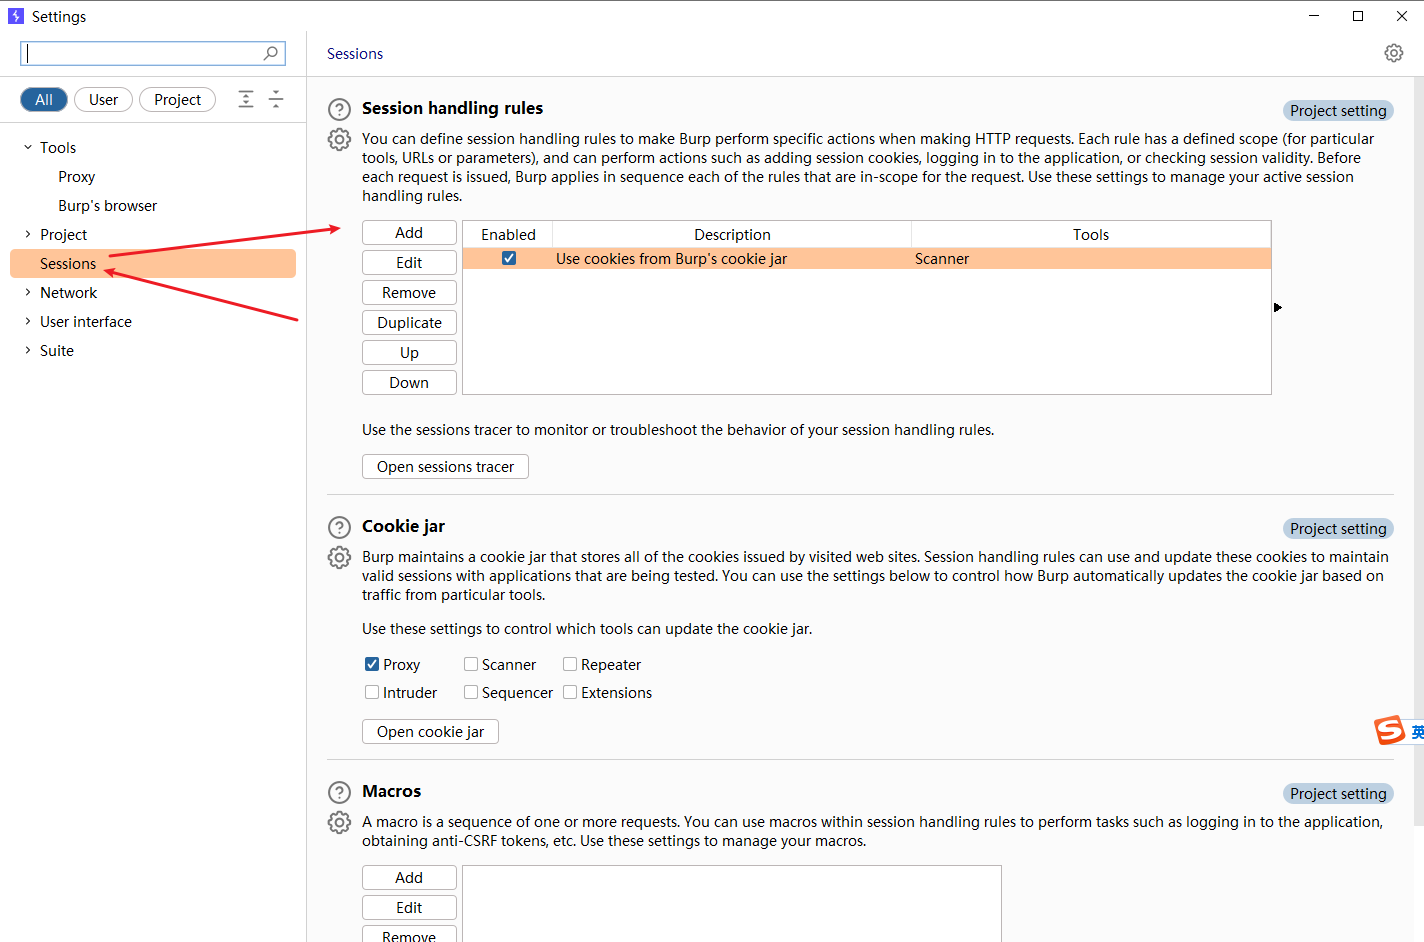Select Project in the settings tree
The image size is (1424, 942).
64,235
